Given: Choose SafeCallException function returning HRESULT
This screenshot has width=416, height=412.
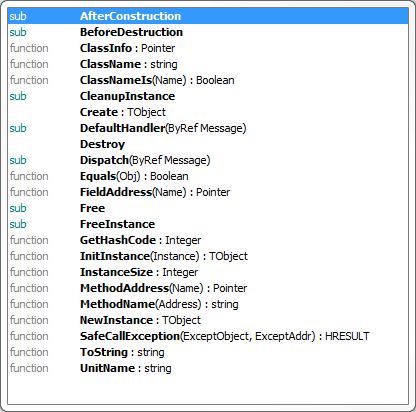Looking at the screenshot, I should point(208,336).
